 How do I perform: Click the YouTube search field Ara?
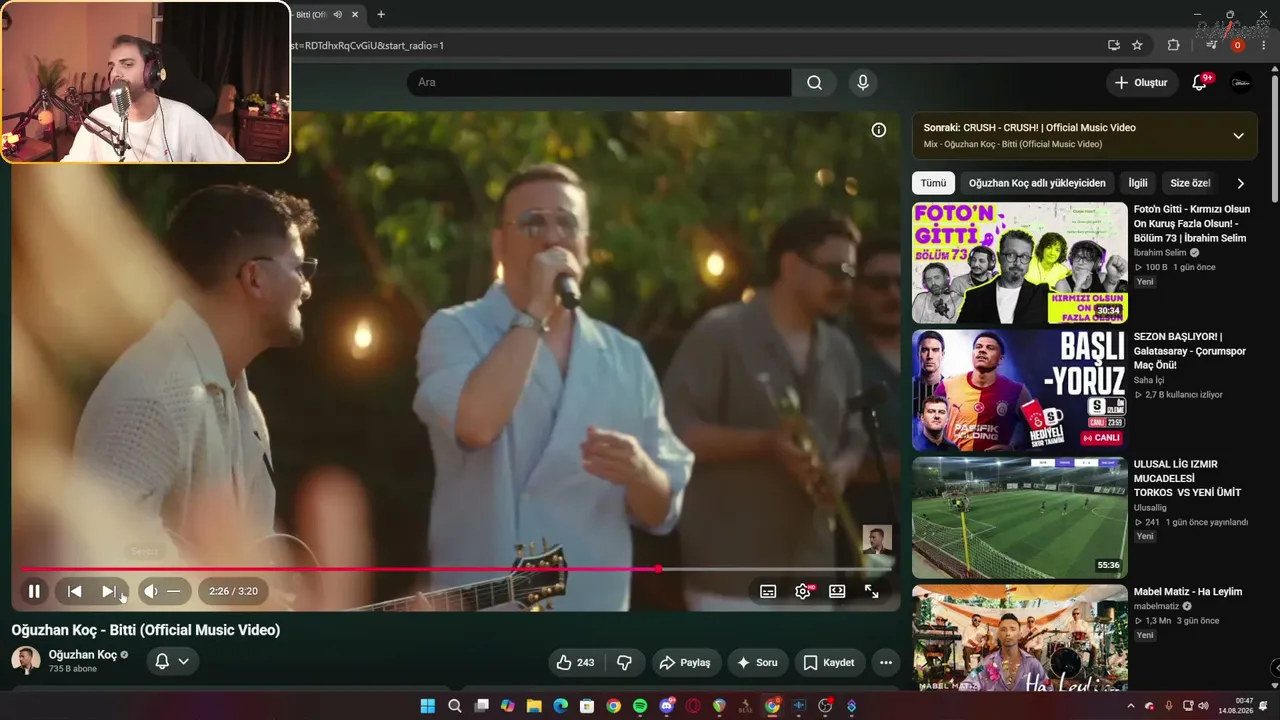[598, 82]
